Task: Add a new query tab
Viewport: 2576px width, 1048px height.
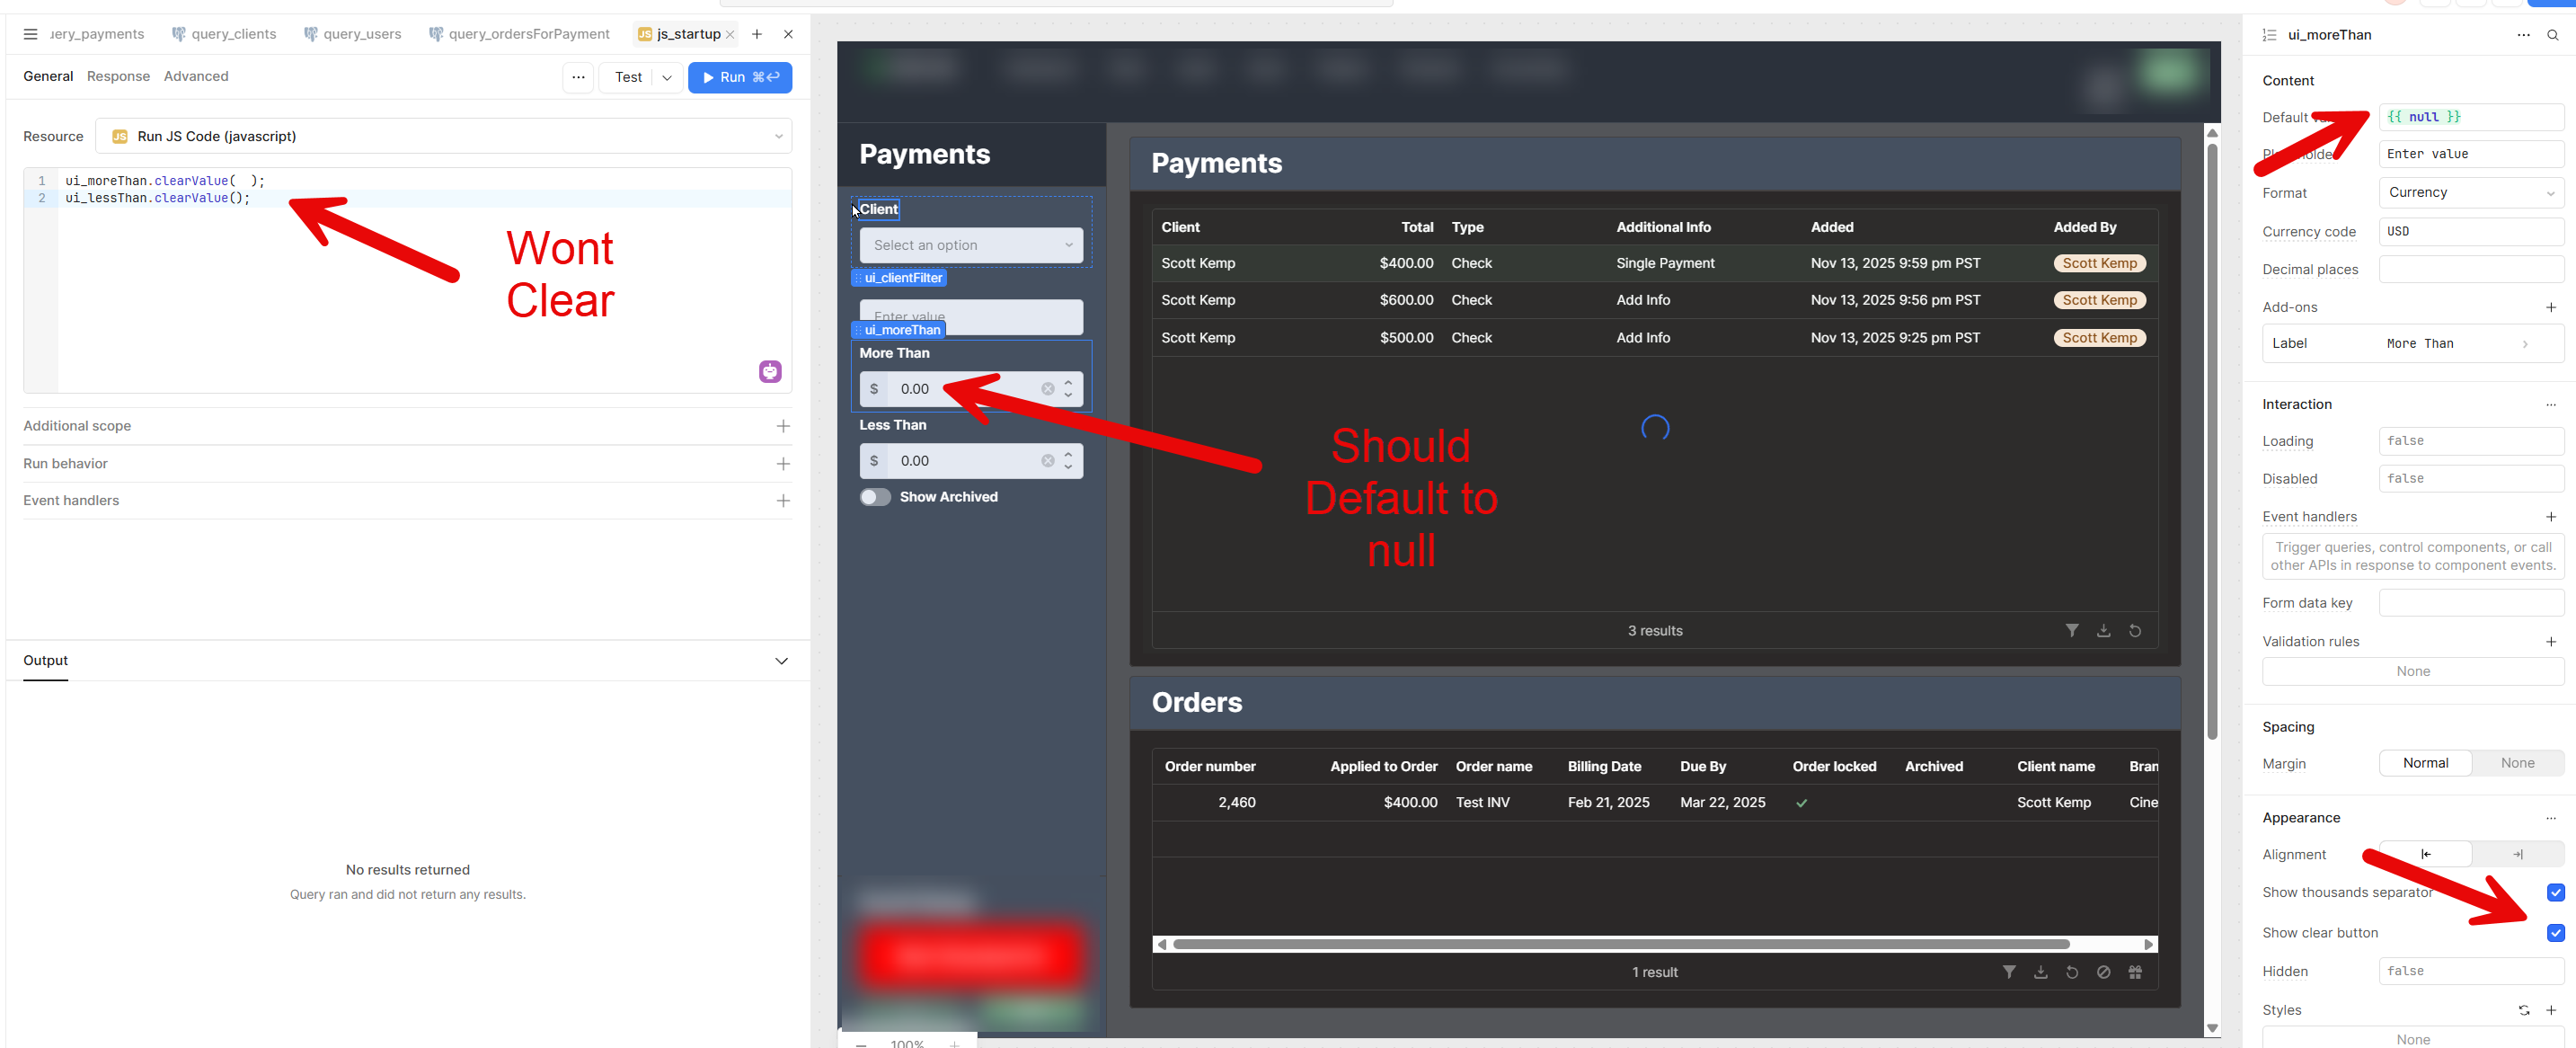Action: [x=757, y=34]
